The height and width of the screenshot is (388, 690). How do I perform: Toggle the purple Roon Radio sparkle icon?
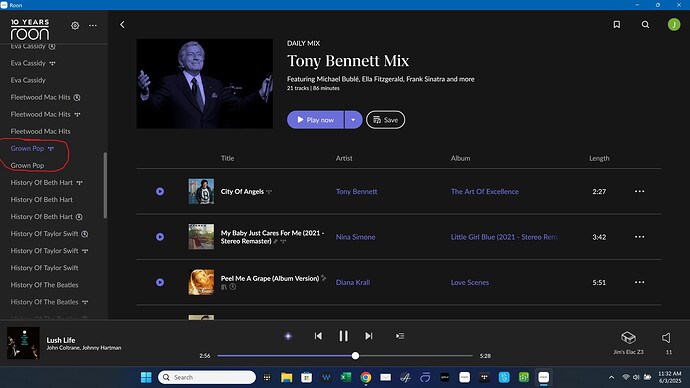click(x=288, y=336)
